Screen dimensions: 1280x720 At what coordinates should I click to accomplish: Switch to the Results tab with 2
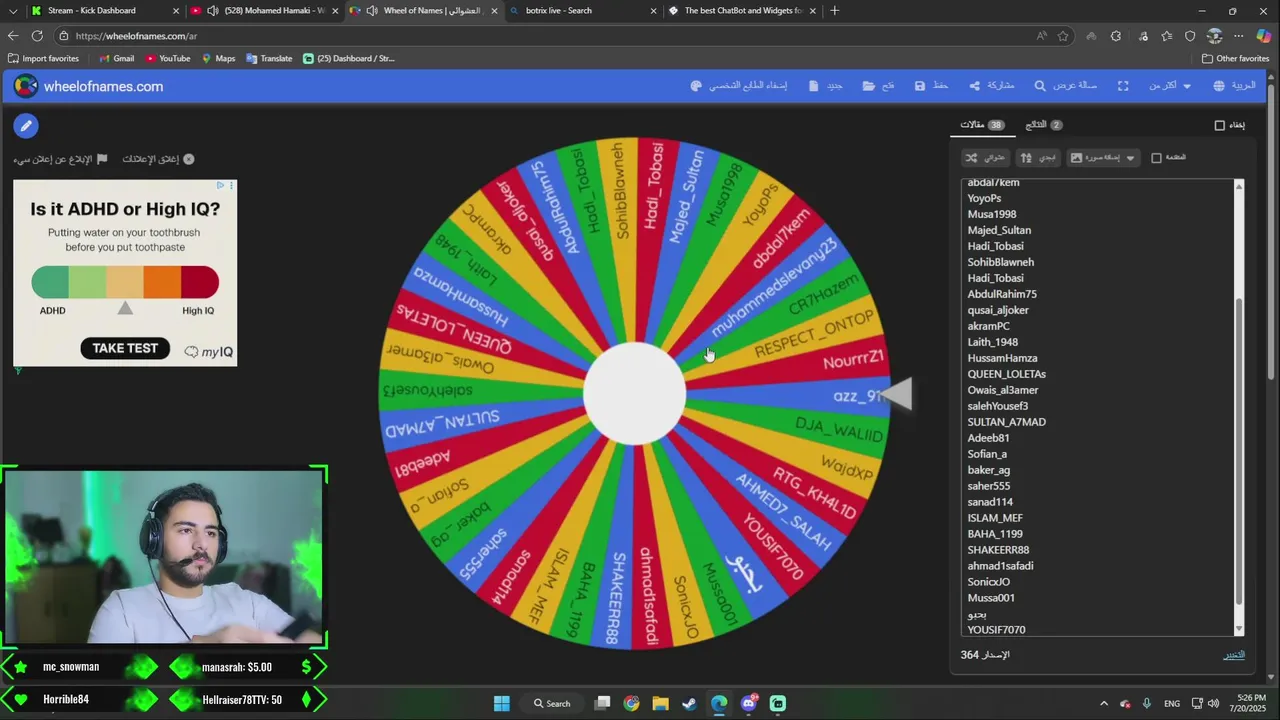1044,125
